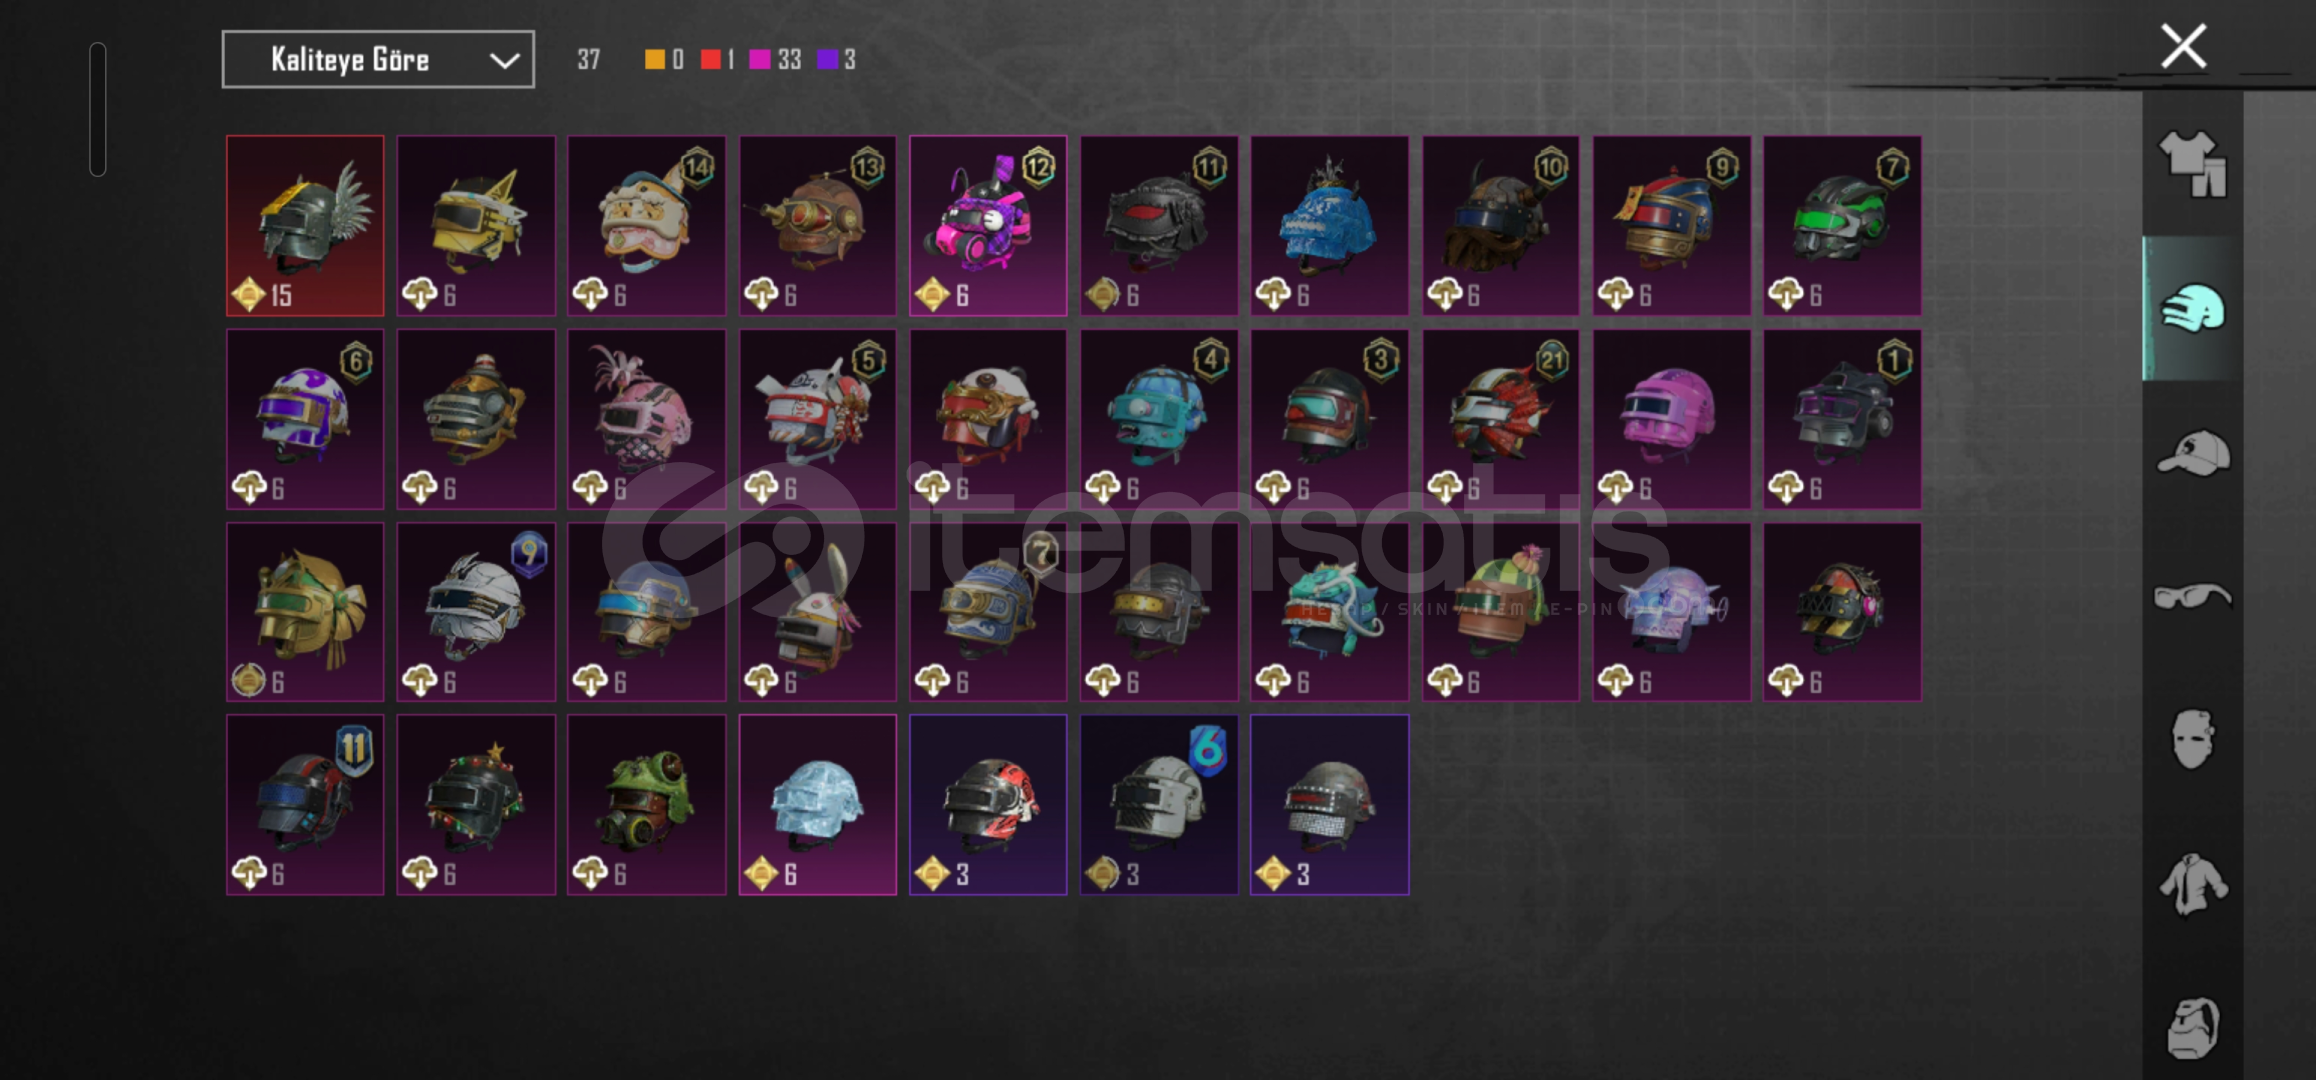Choose the green visor helmet numbered 7
2316x1080 pixels.
(1842, 226)
